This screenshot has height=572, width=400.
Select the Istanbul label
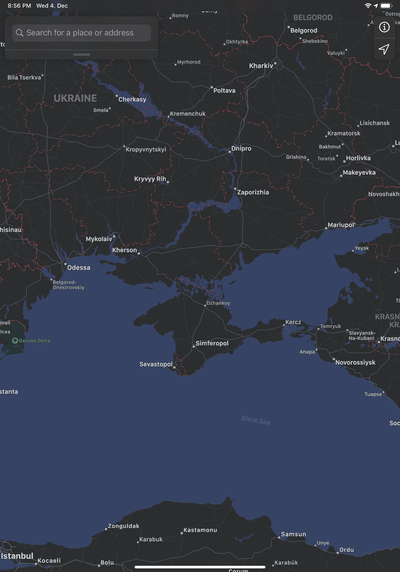pos(17,556)
